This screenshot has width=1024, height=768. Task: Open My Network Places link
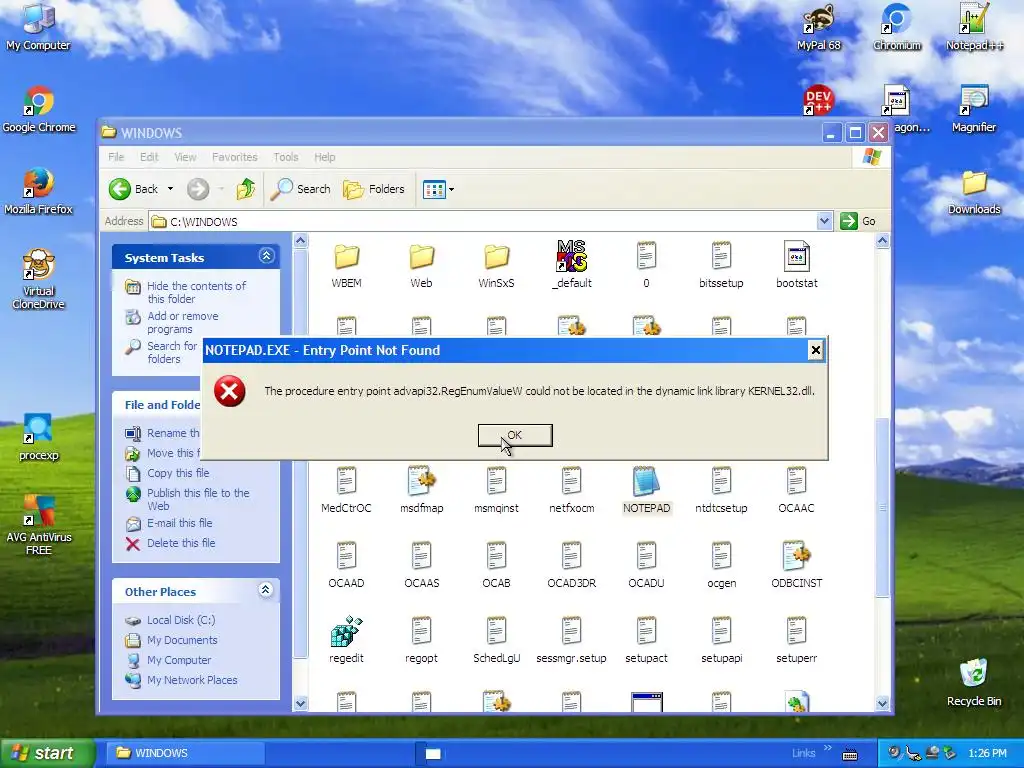point(192,680)
